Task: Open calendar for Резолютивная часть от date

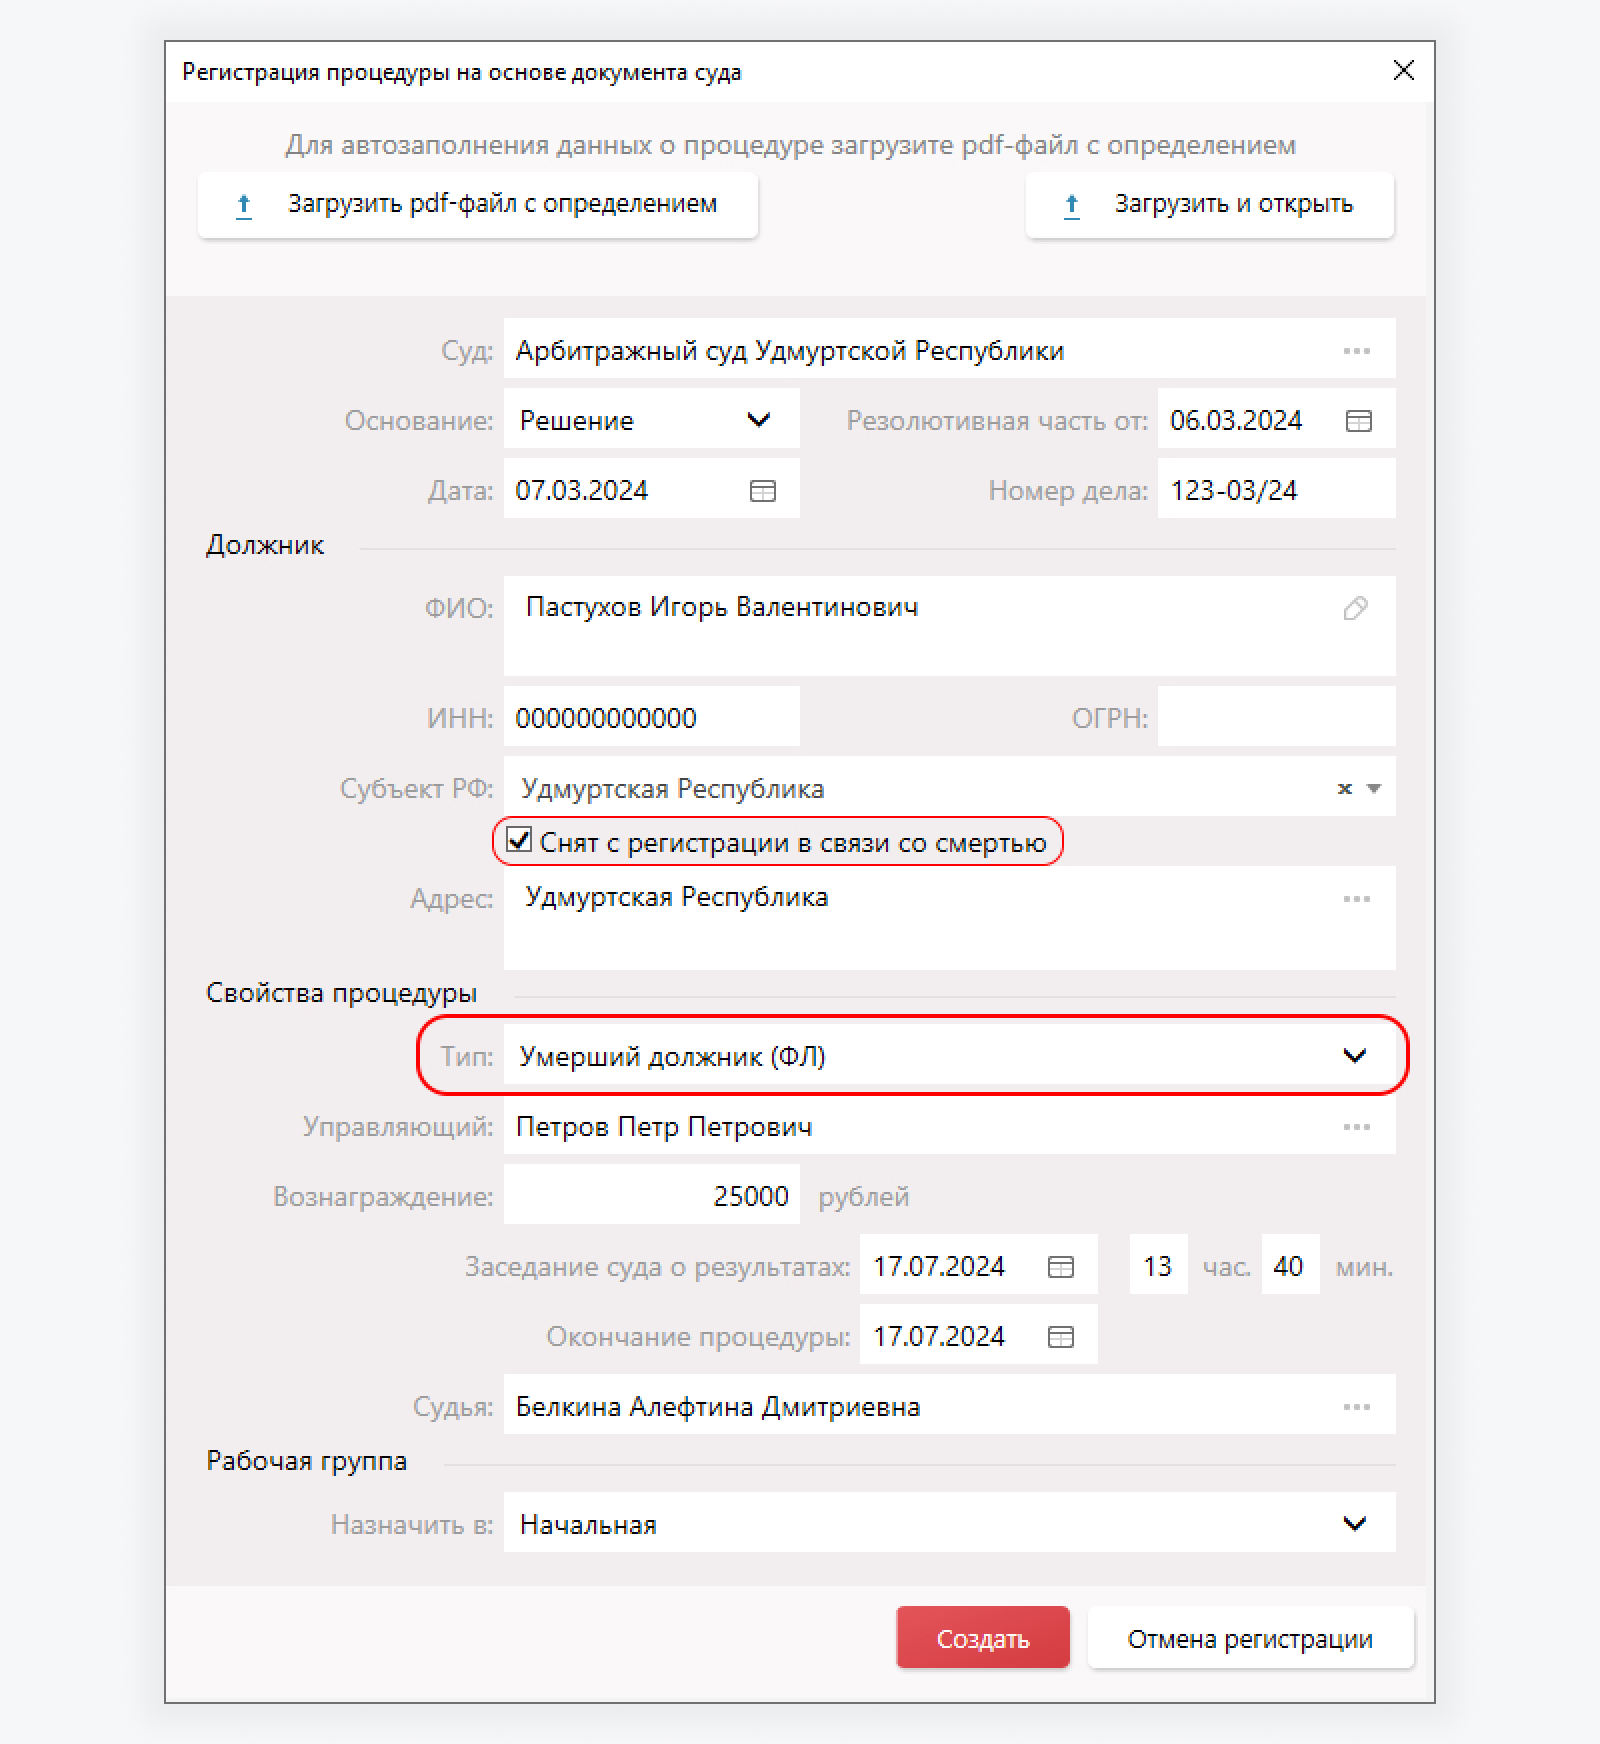Action: 1359,421
